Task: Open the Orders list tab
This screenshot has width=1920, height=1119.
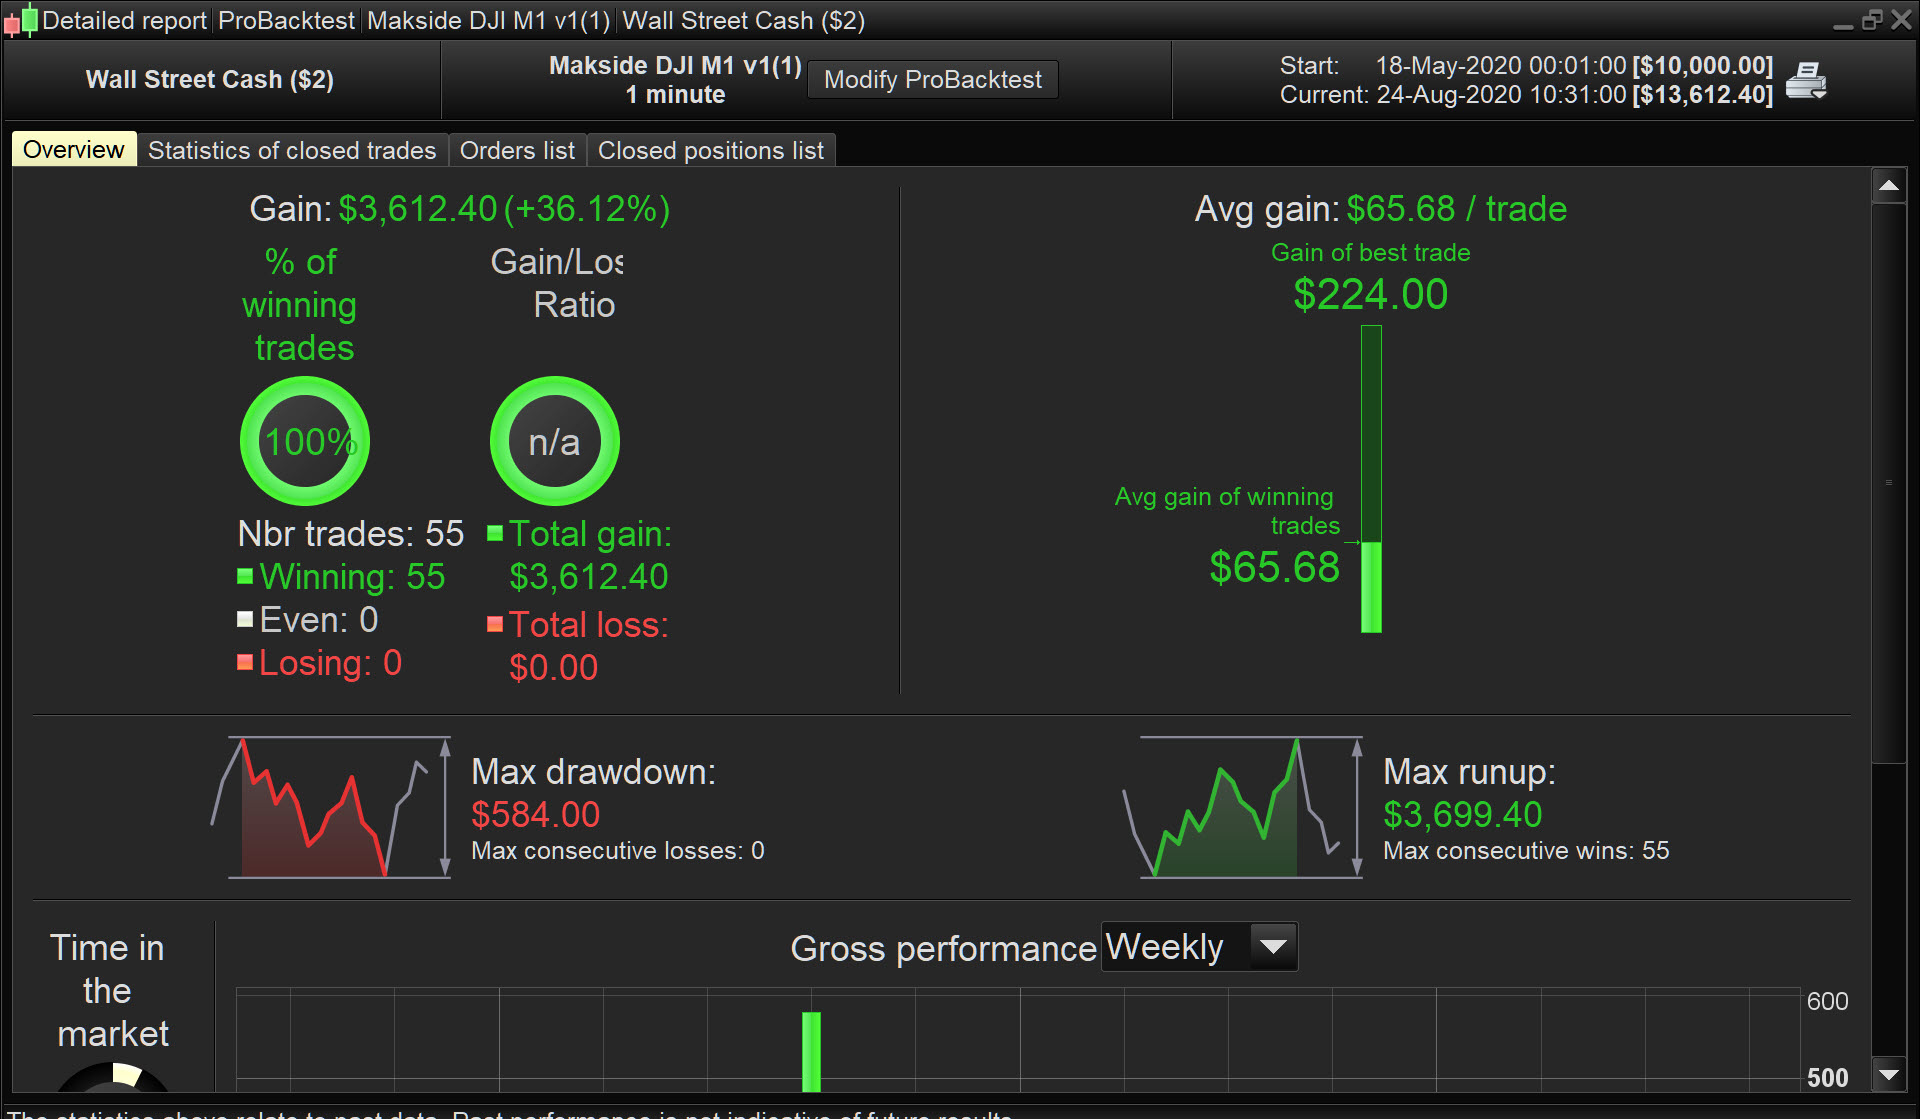Action: (x=517, y=150)
